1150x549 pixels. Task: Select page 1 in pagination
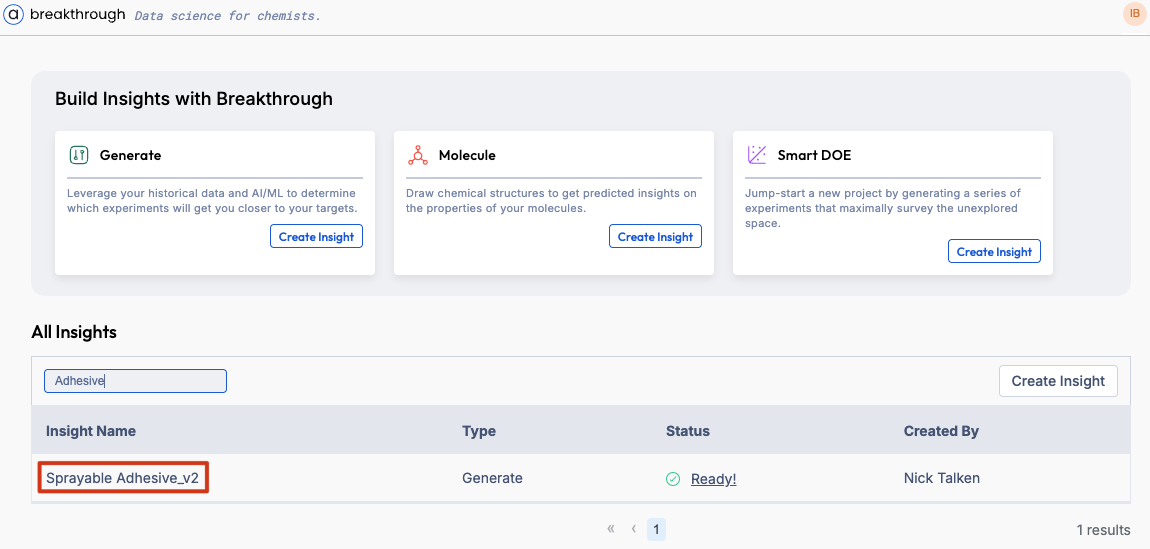point(656,528)
